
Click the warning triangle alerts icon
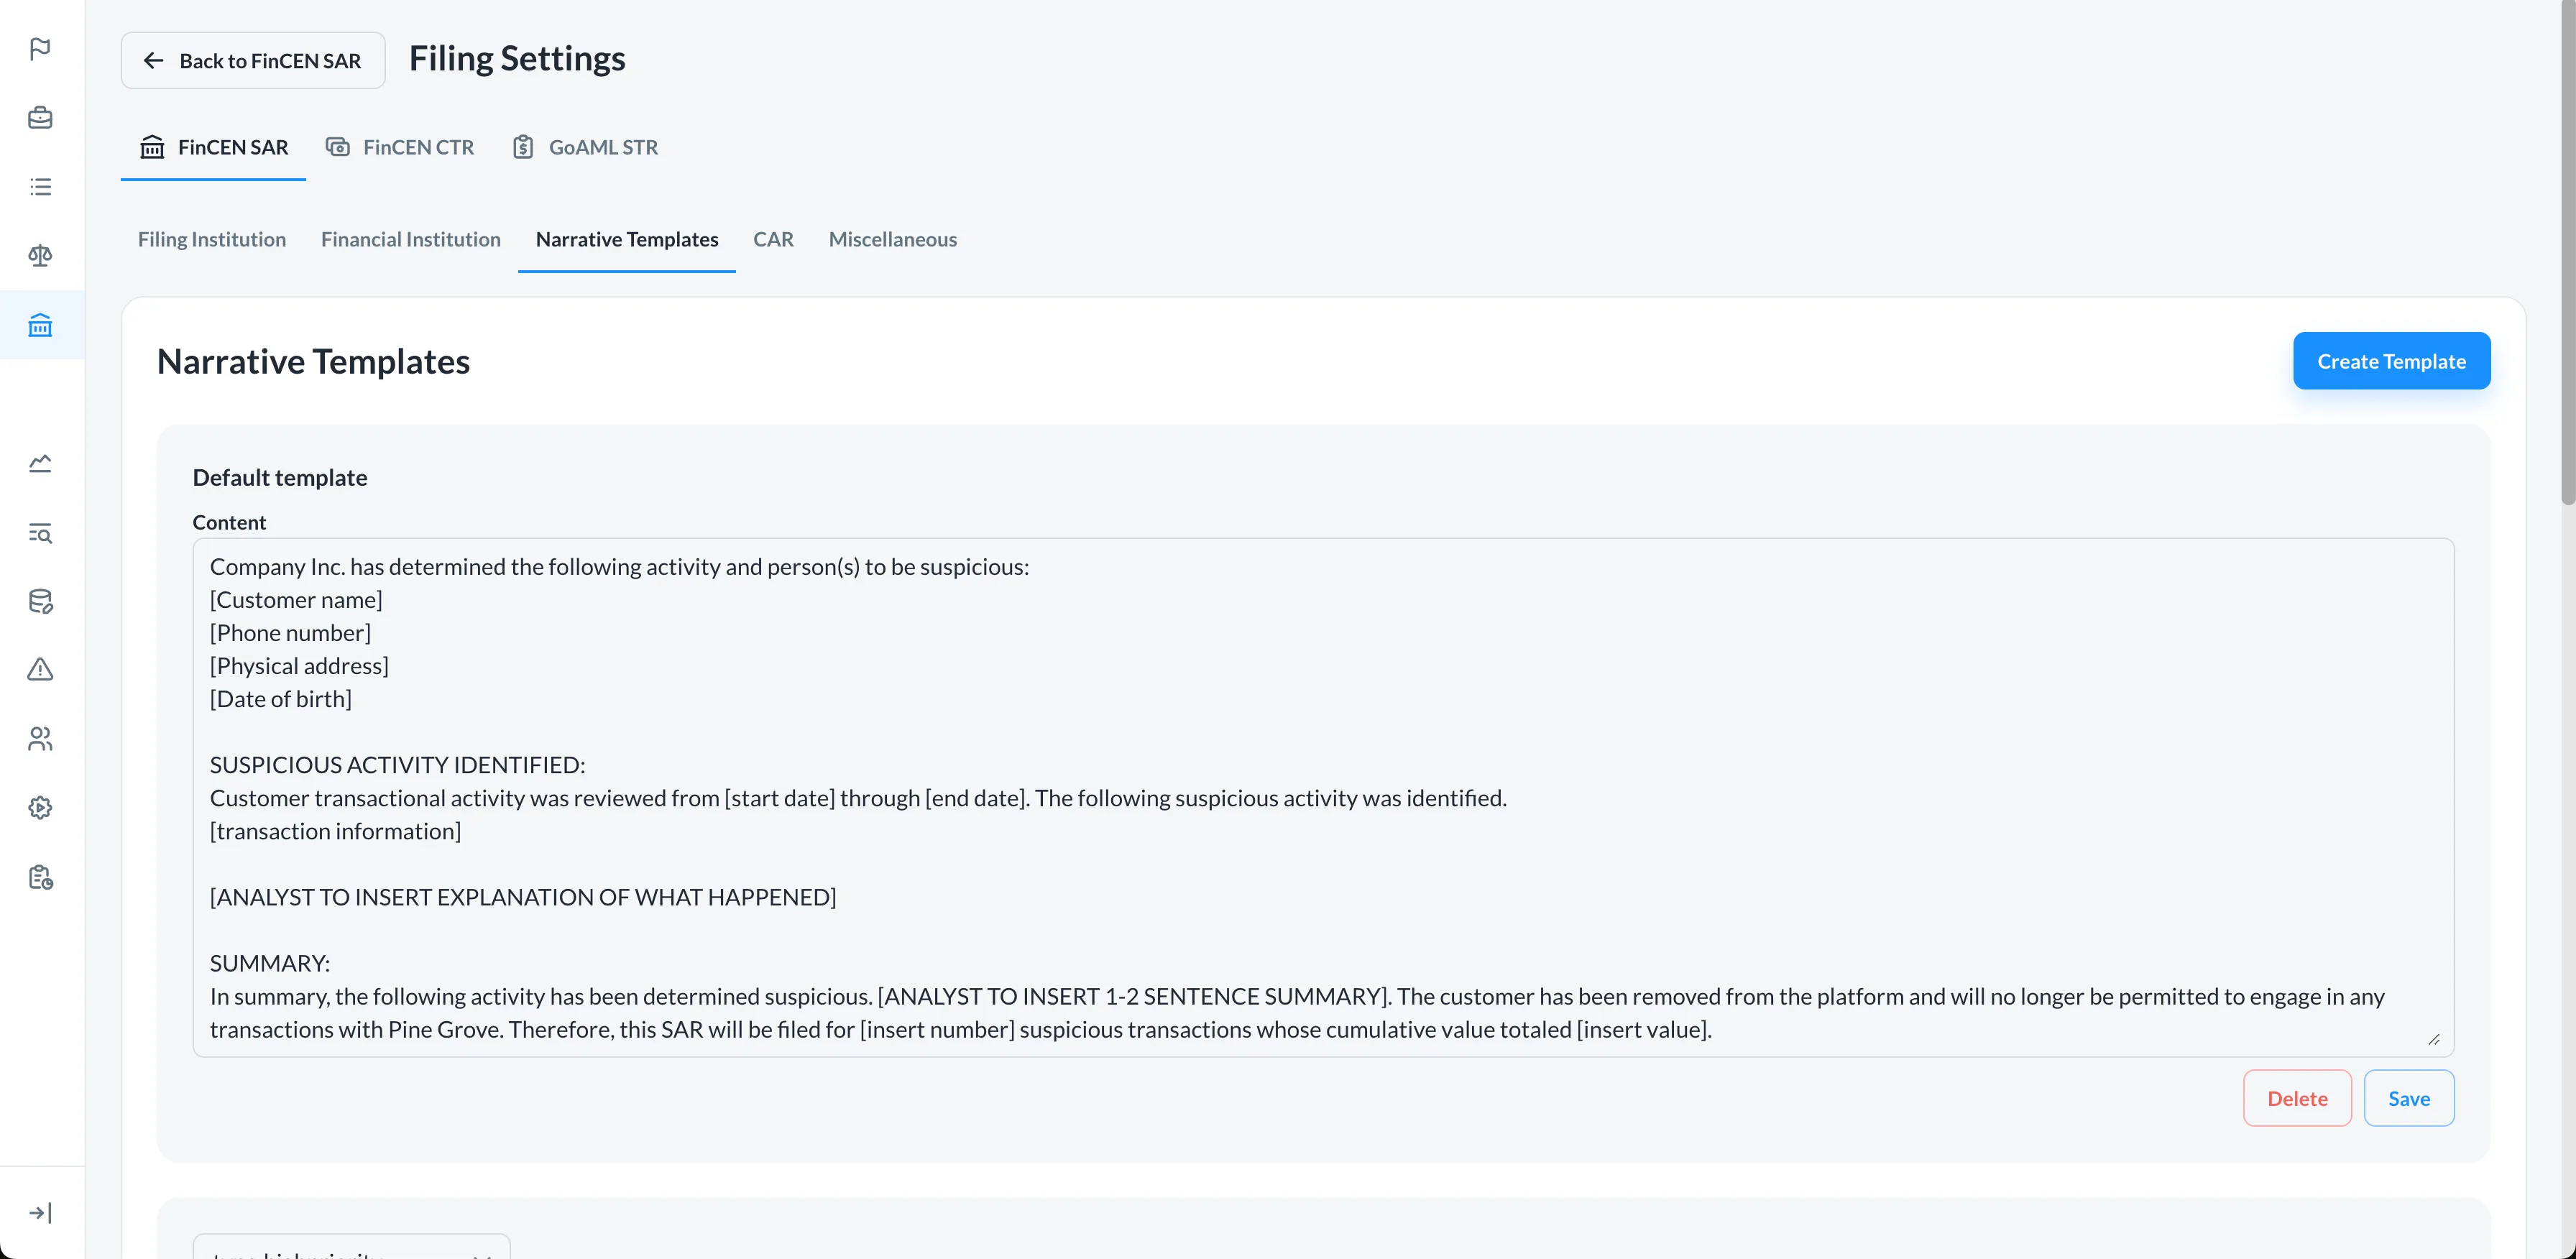coord(40,670)
